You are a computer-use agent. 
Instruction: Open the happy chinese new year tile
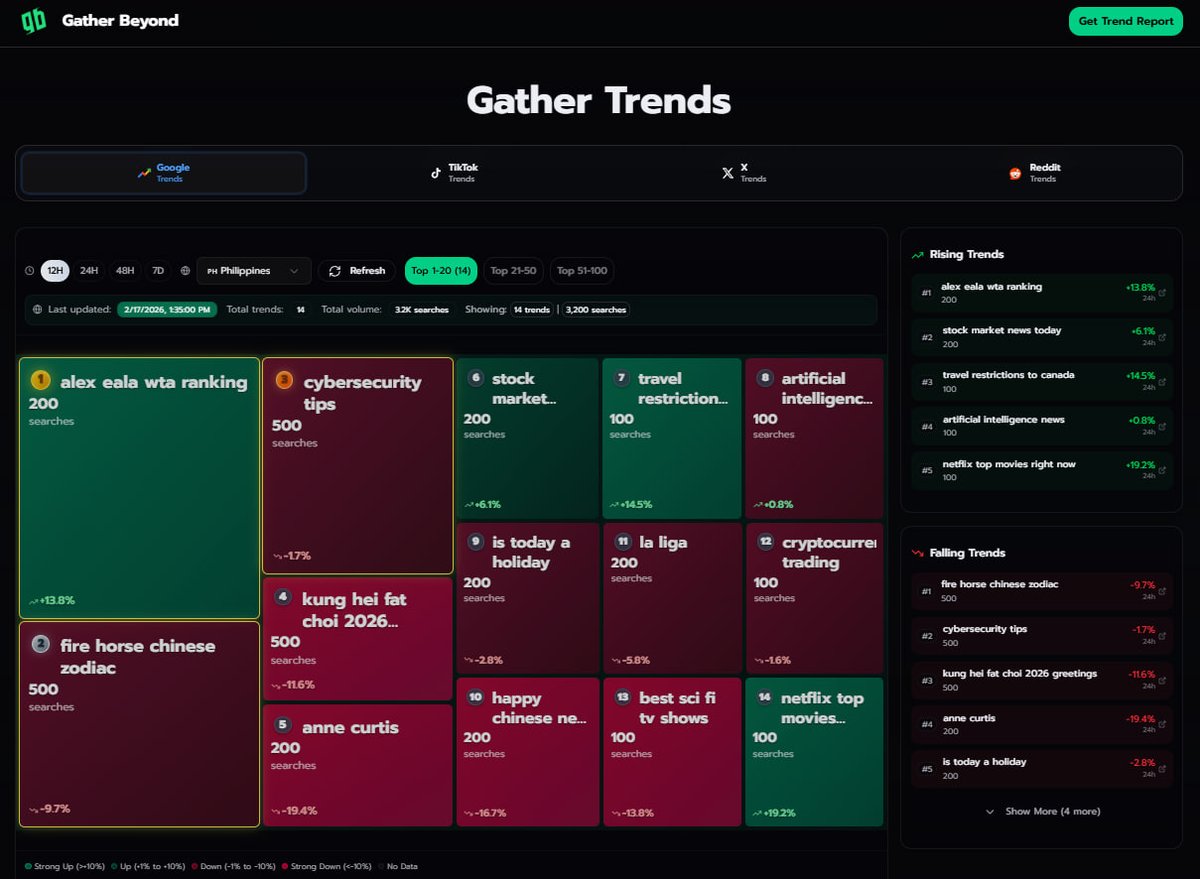pyautogui.click(x=528, y=752)
